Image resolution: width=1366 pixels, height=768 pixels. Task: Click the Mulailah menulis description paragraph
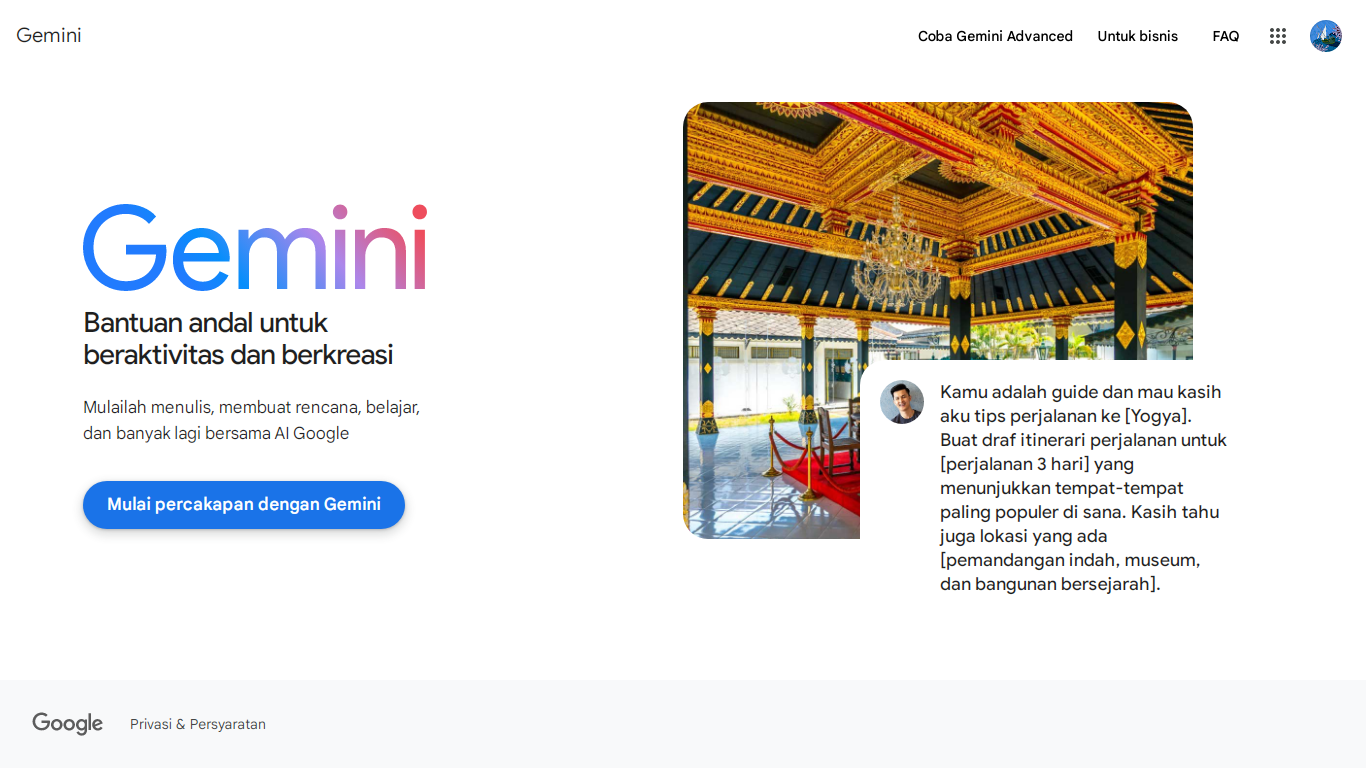click(251, 420)
